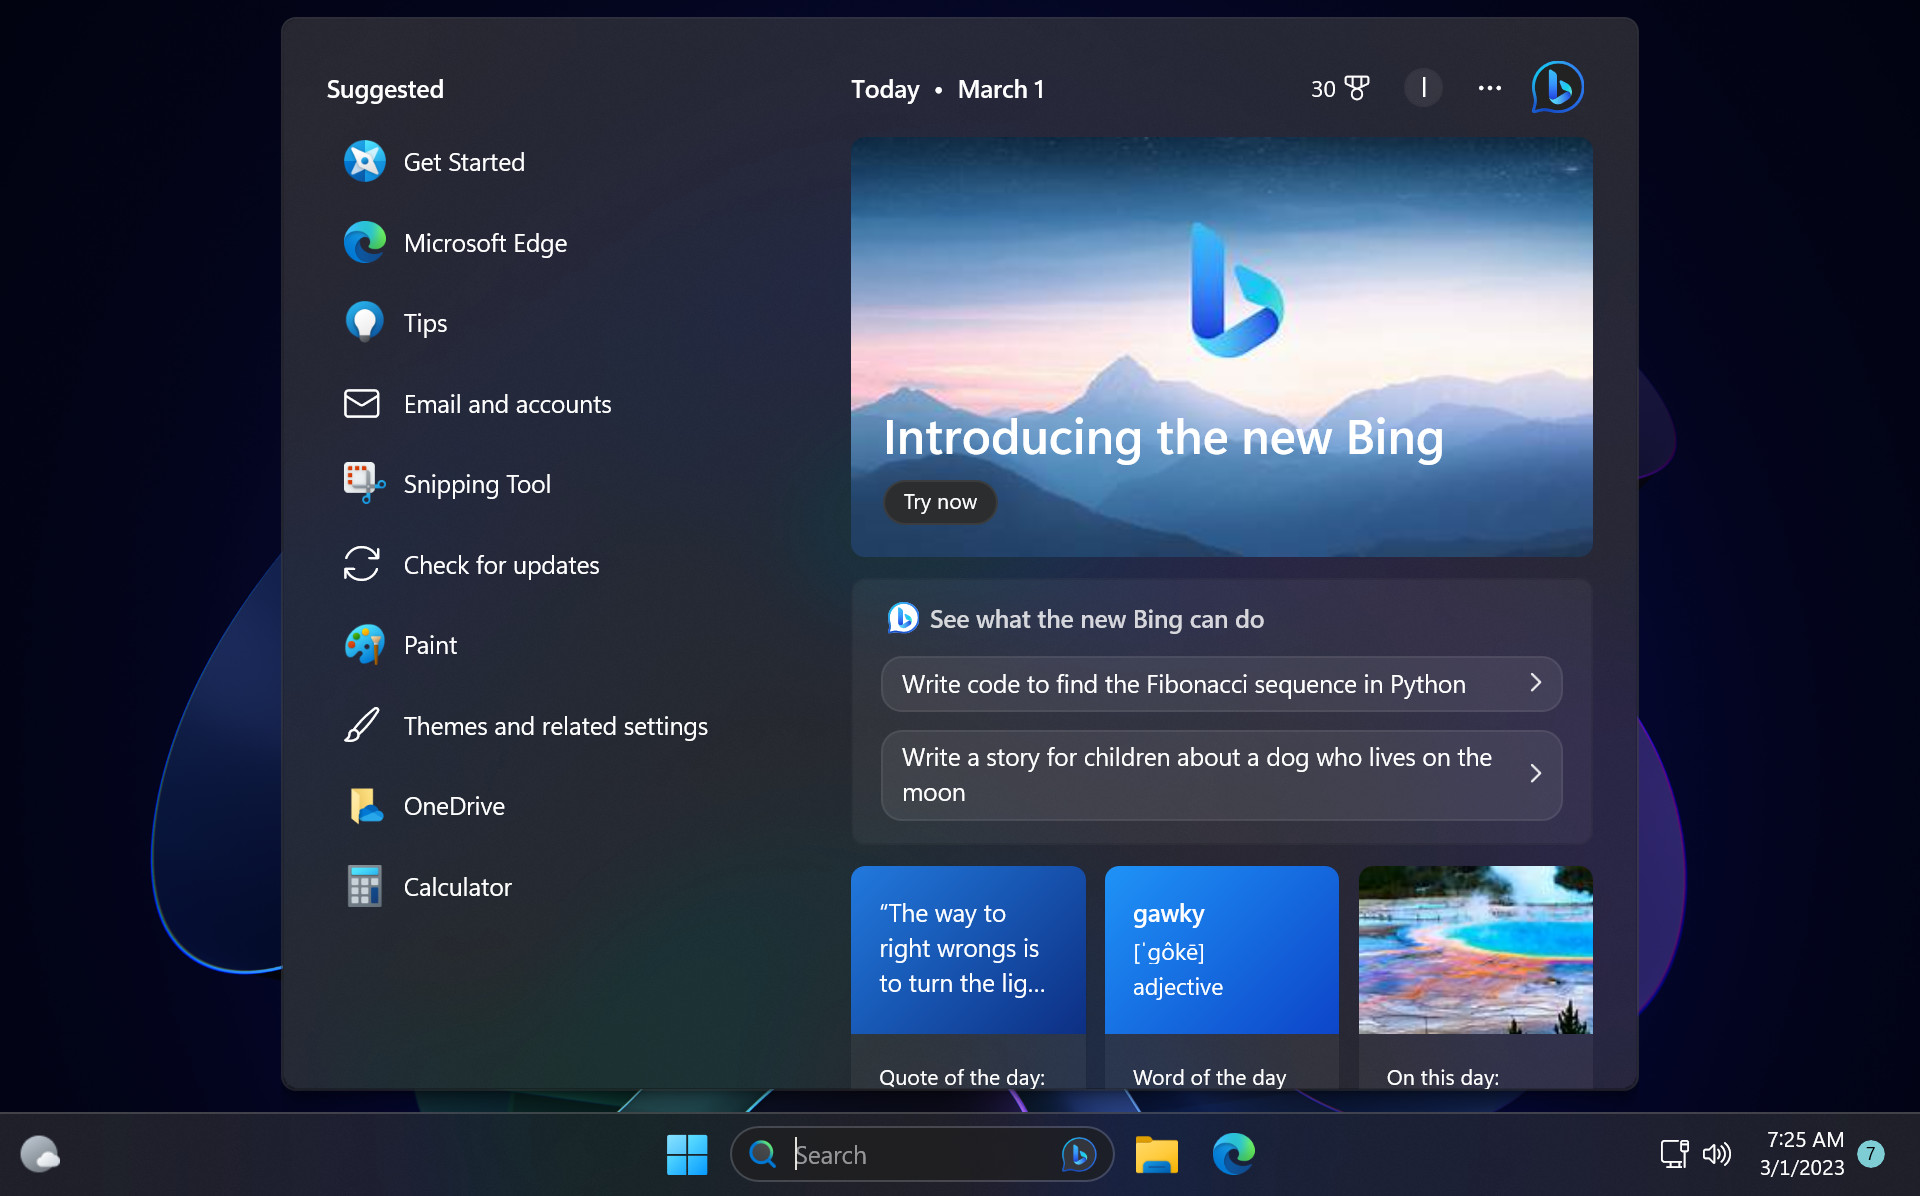
Task: Click the Today March 1 heading
Action: click(948, 89)
